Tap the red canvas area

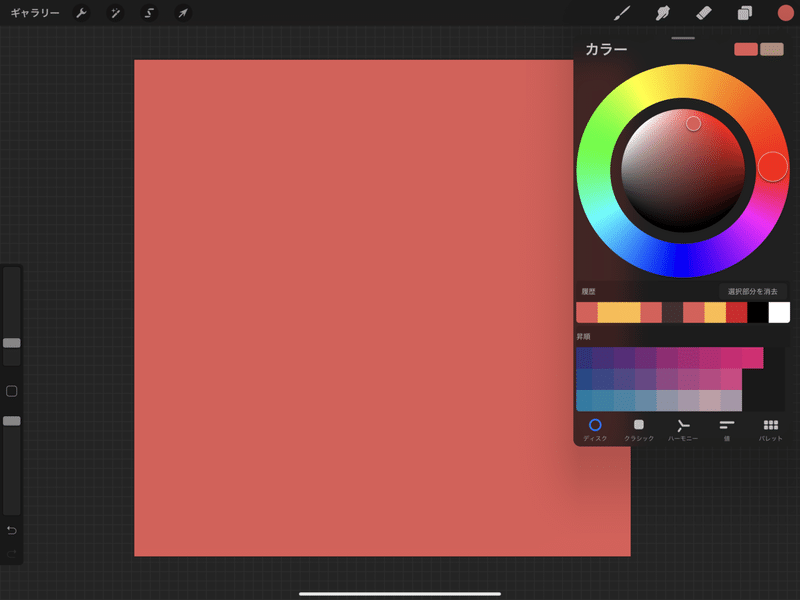(x=354, y=308)
